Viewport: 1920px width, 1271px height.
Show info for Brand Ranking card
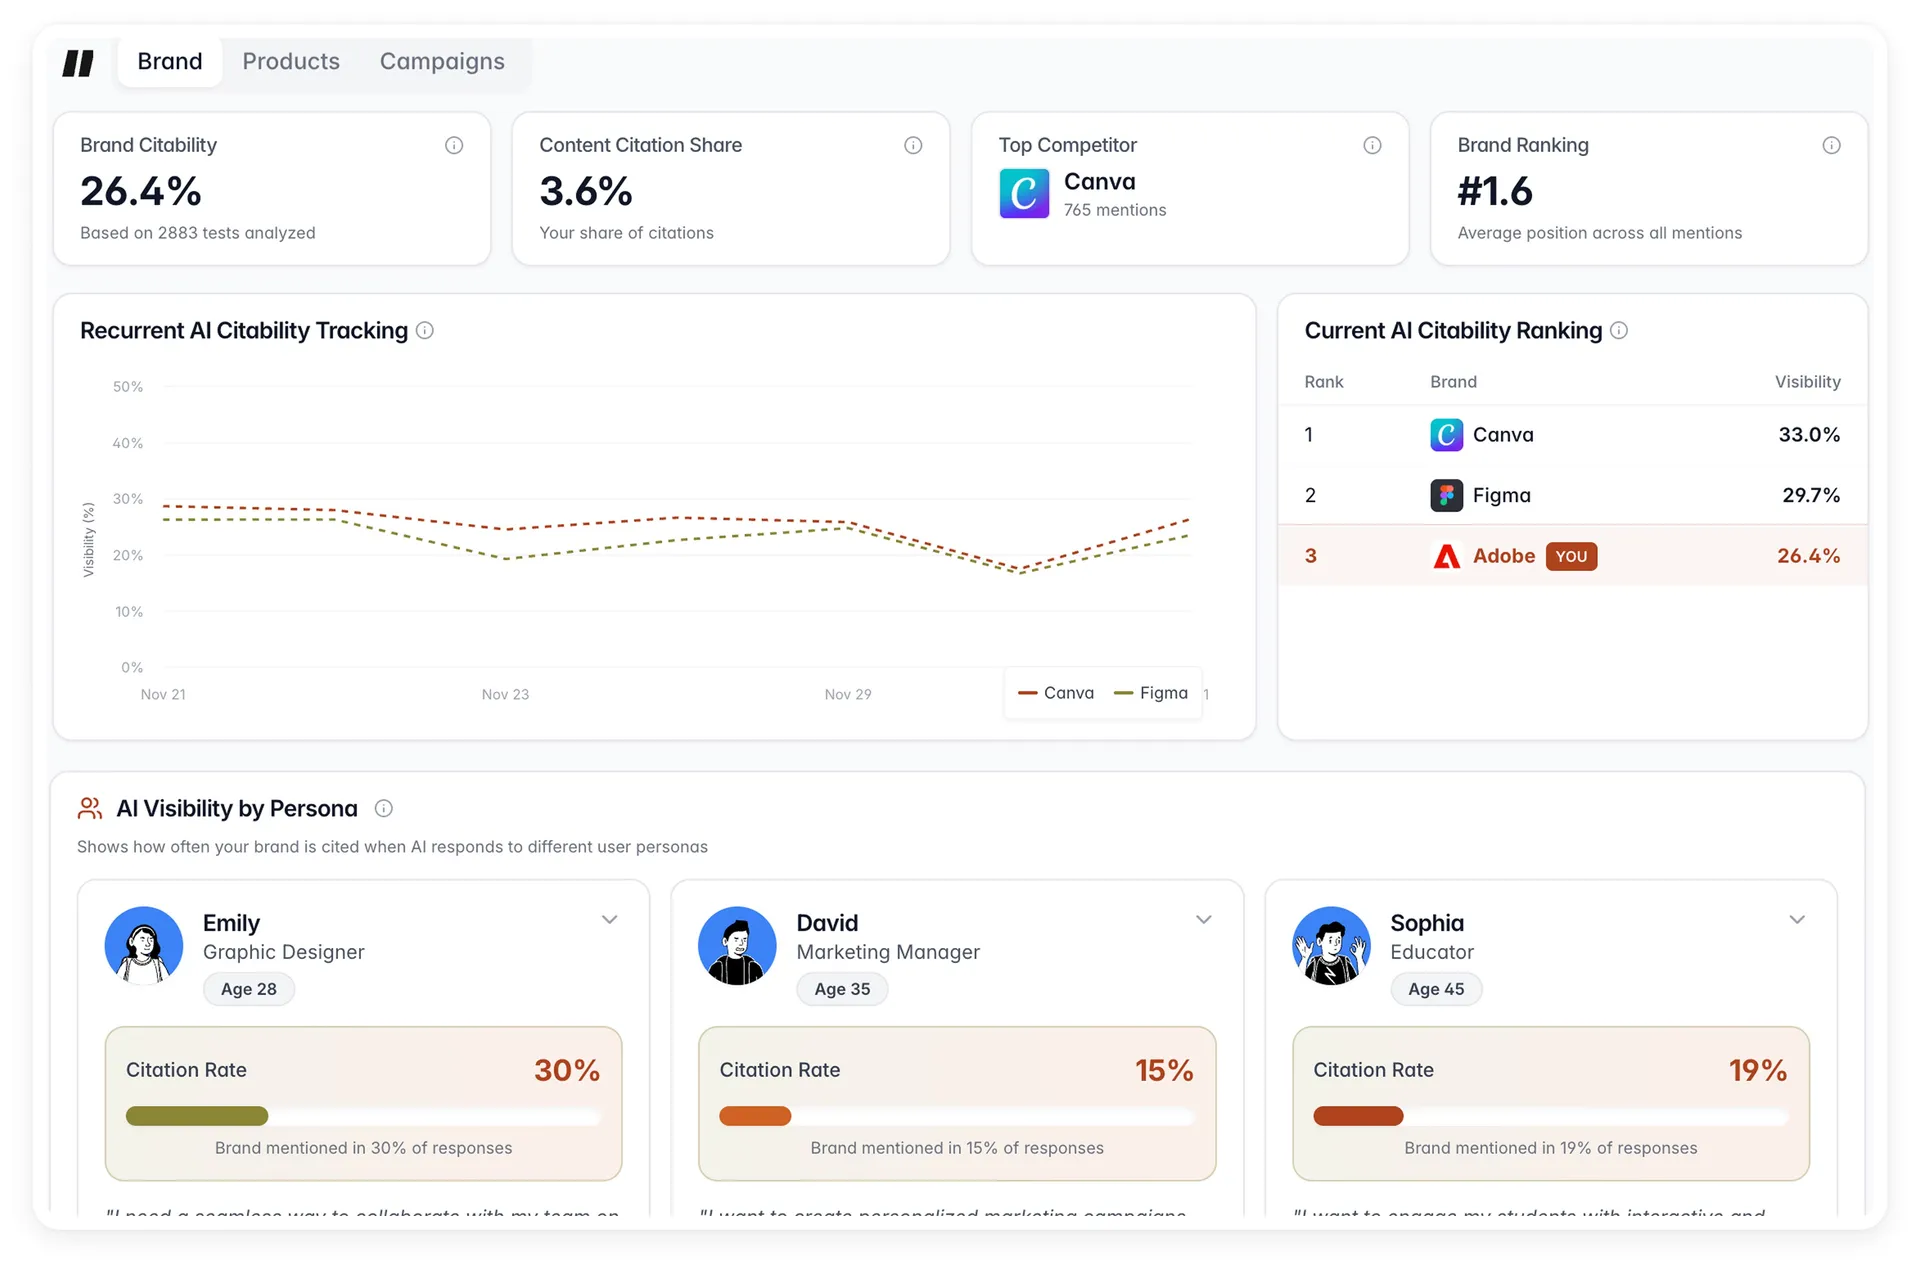(1831, 145)
